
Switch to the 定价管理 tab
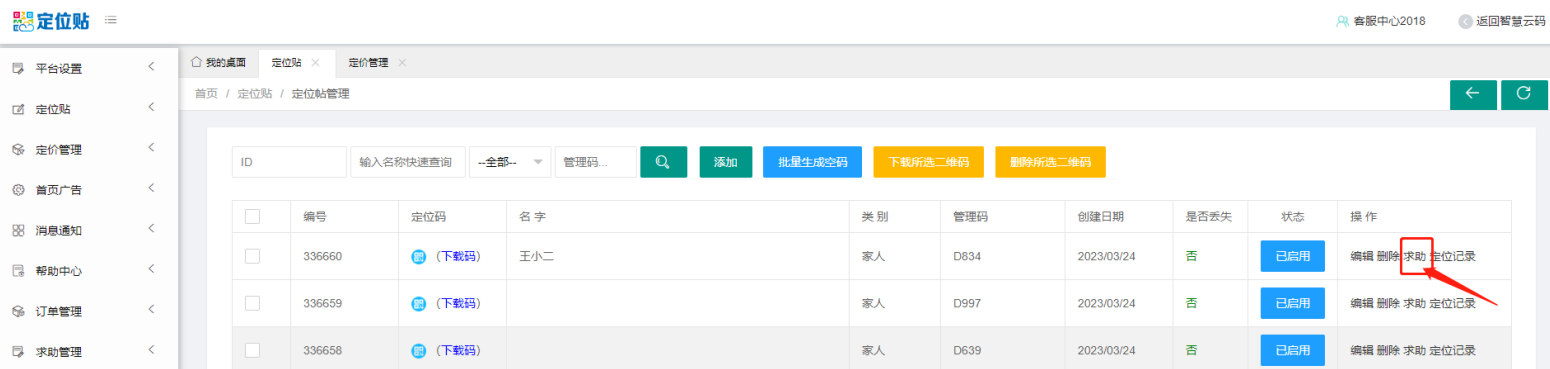(x=368, y=62)
